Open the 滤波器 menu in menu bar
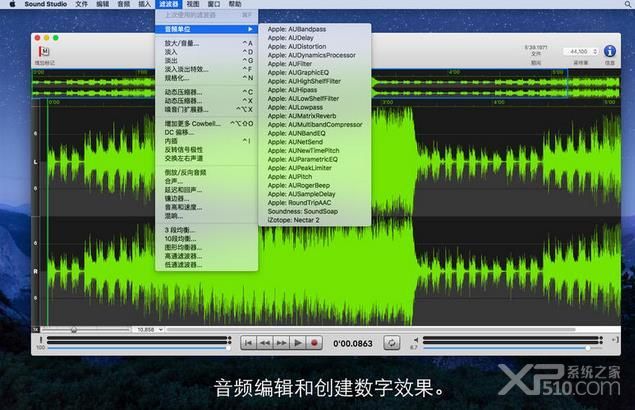This screenshot has width=635, height=410. 168,4
